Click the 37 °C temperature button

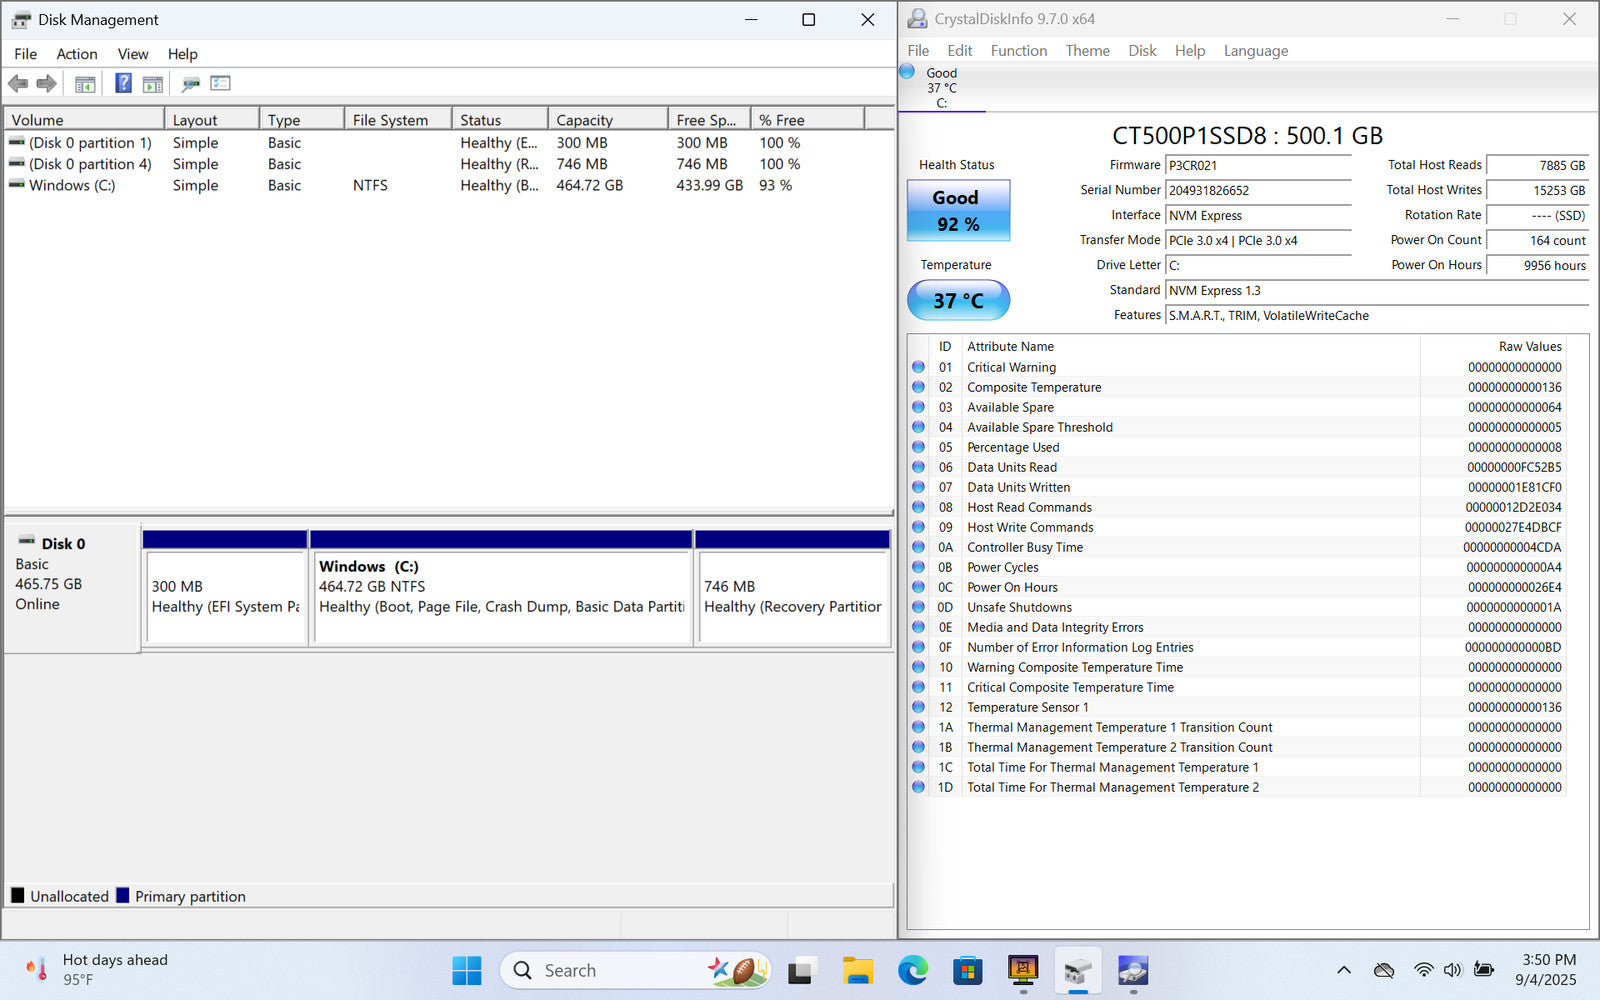(958, 300)
